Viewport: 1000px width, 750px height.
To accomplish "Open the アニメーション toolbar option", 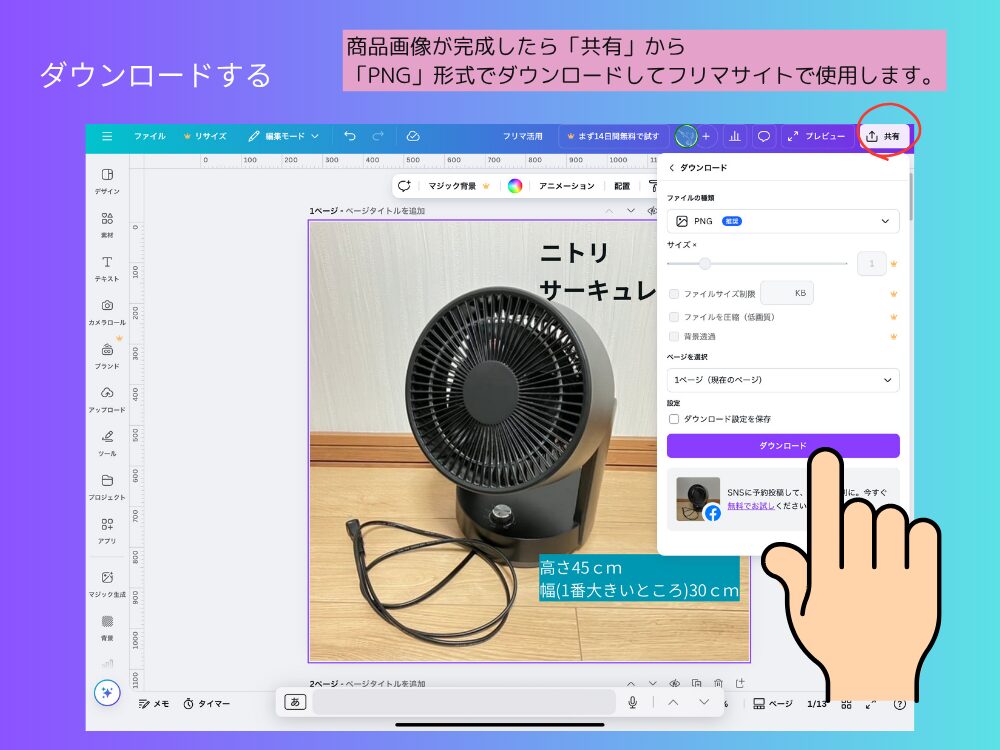I will pyautogui.click(x=566, y=185).
